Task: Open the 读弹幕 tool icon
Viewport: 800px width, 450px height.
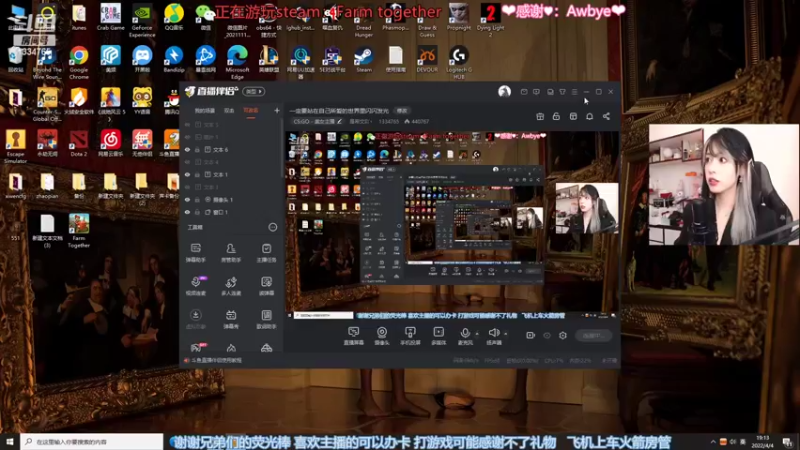Action: 266,286
